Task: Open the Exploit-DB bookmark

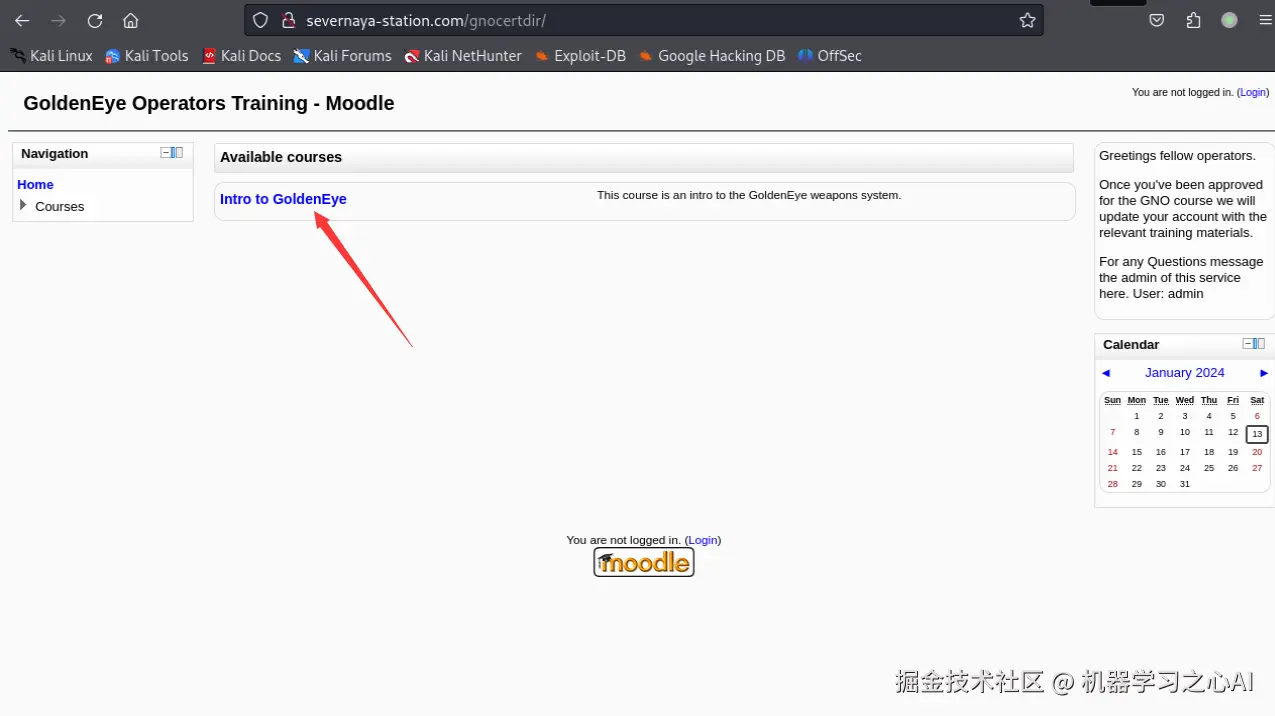Action: tap(580, 56)
